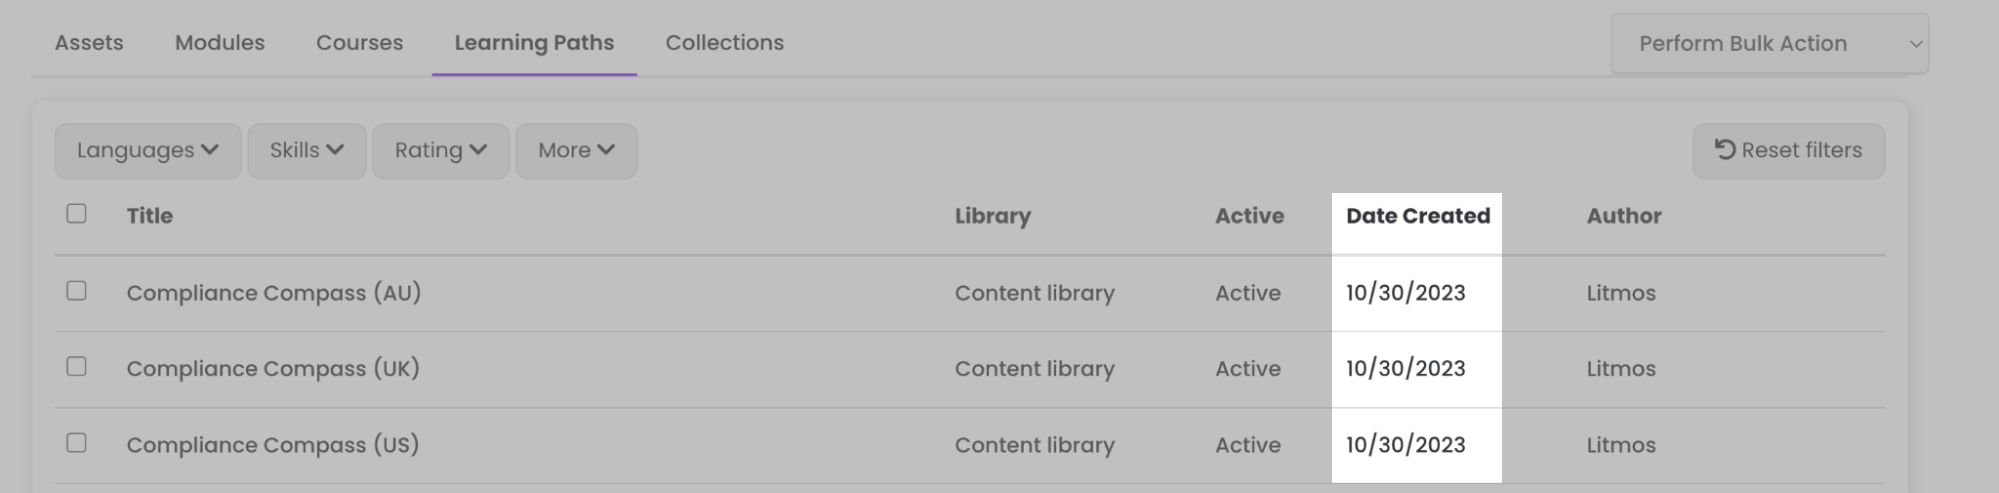This screenshot has height=493, width=1999.
Task: Check the Compliance Compass (AU) row checkbox
Action: 76,291
